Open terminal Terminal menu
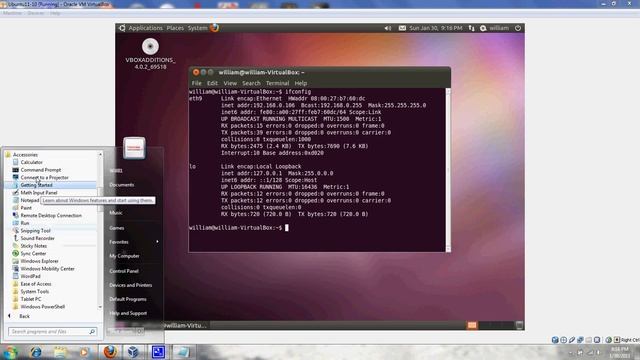This screenshot has height=360, width=640. [x=277, y=83]
